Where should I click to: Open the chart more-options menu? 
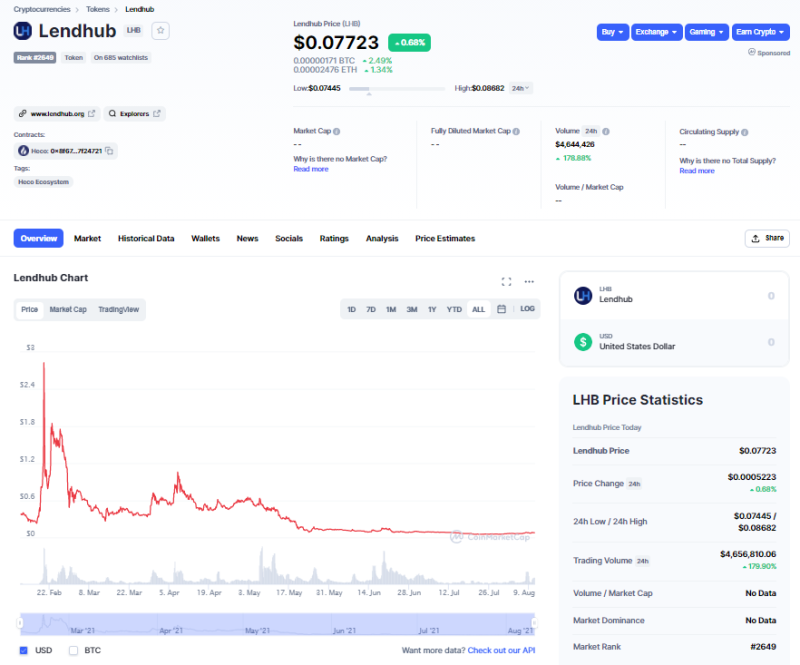click(x=527, y=281)
